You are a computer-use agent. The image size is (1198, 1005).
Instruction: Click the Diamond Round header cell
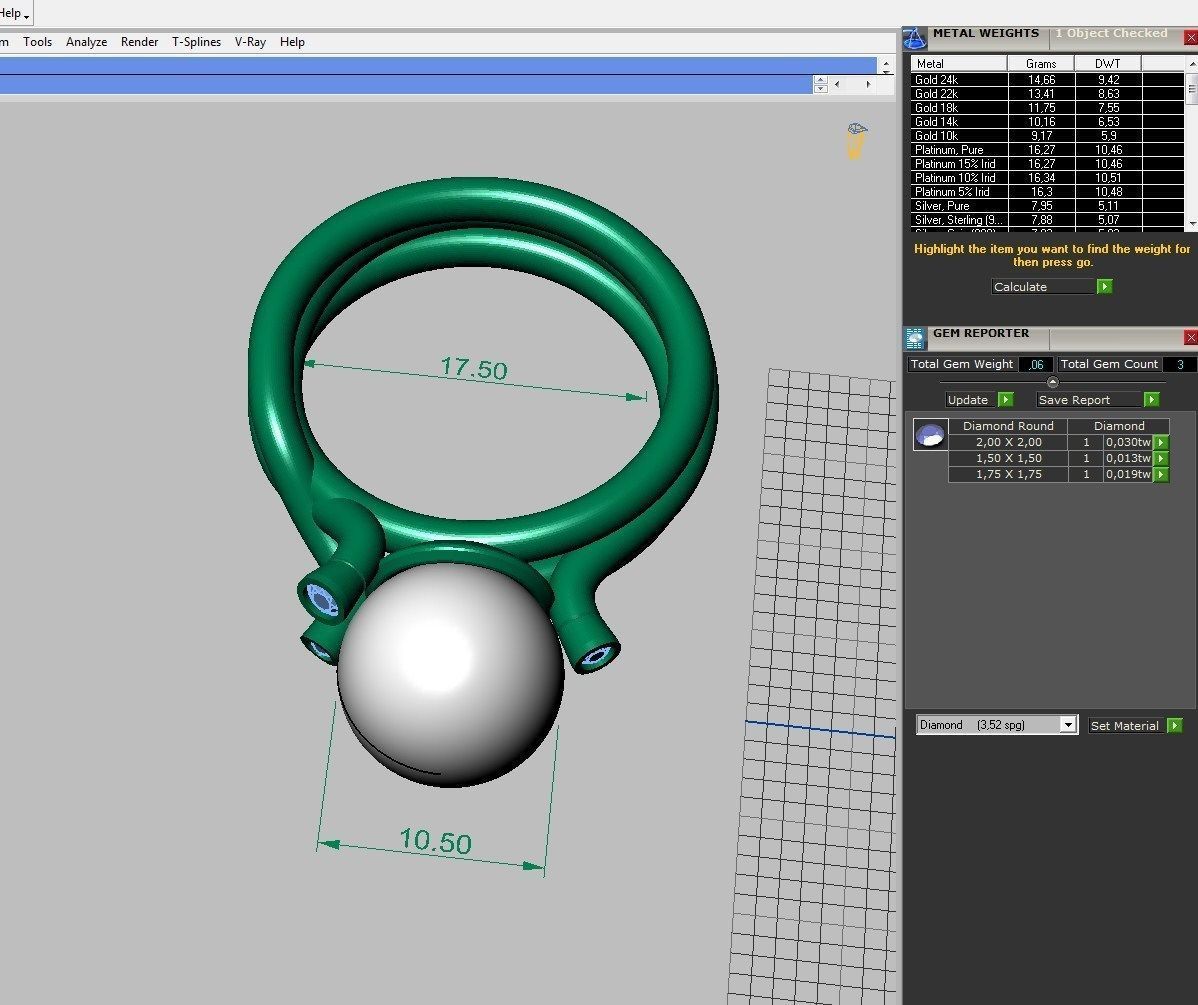click(x=1009, y=426)
